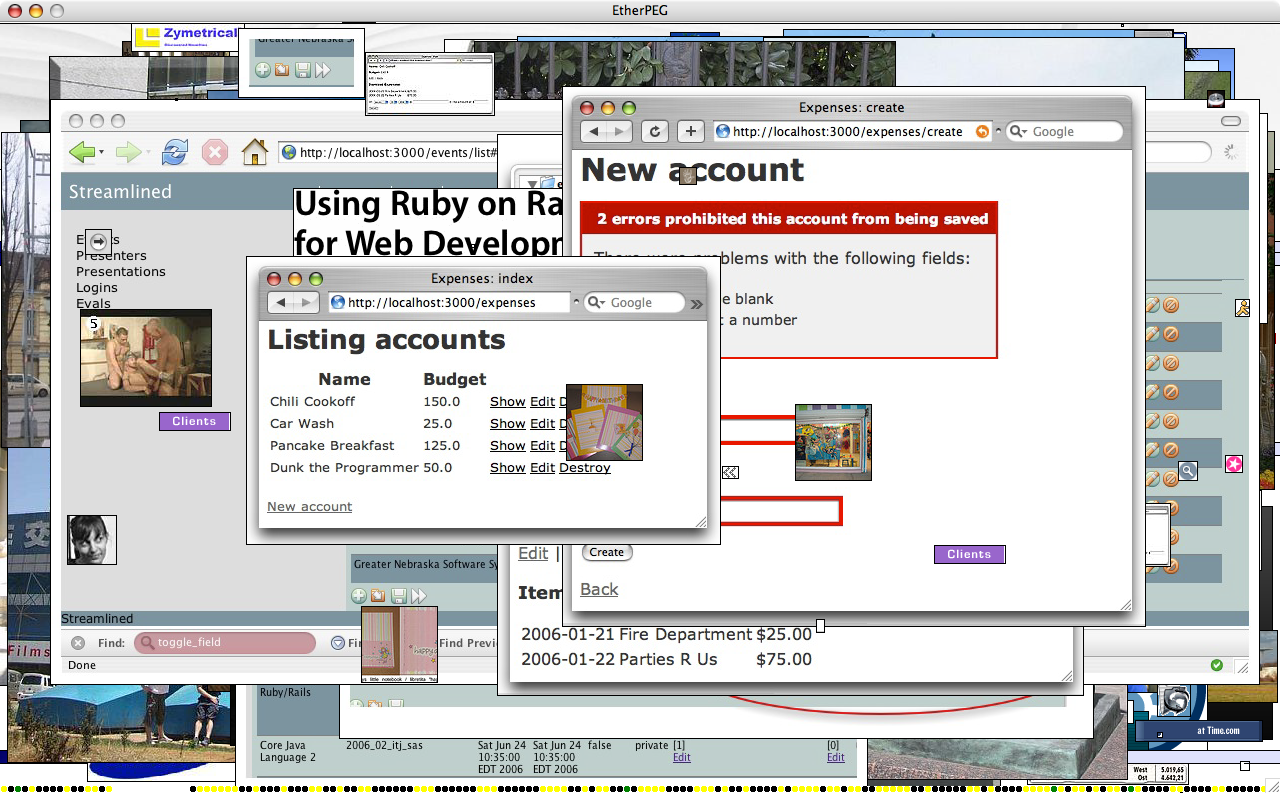Viewport: 1280px width, 793px height.
Task: Toggle the toolbar pill button in Firefox title bar
Action: [1231, 121]
